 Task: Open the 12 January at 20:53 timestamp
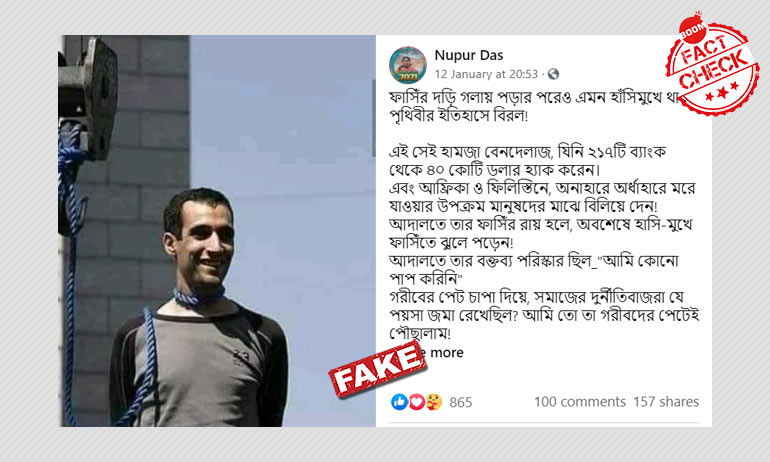[x=486, y=74]
